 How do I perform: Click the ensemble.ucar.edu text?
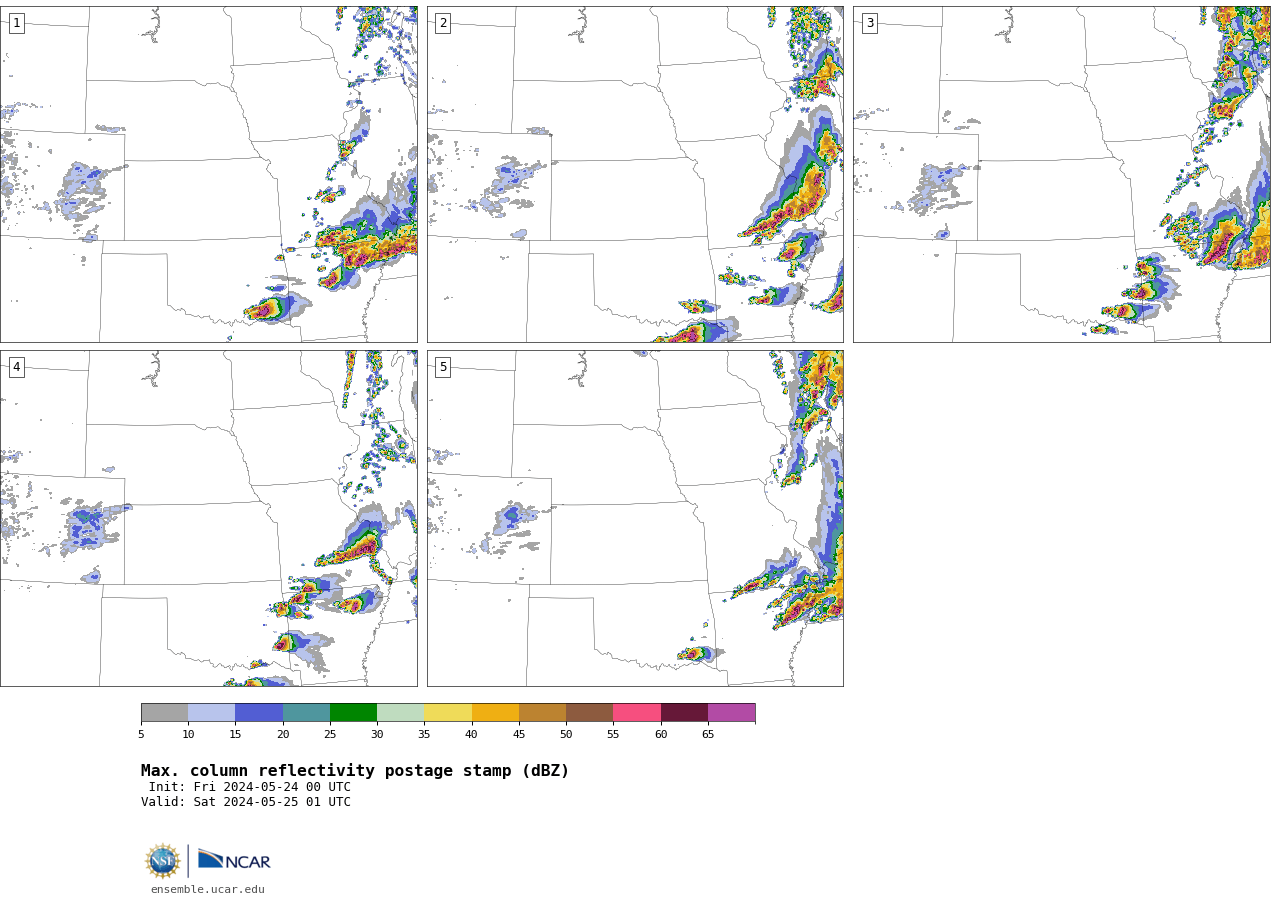coord(208,890)
